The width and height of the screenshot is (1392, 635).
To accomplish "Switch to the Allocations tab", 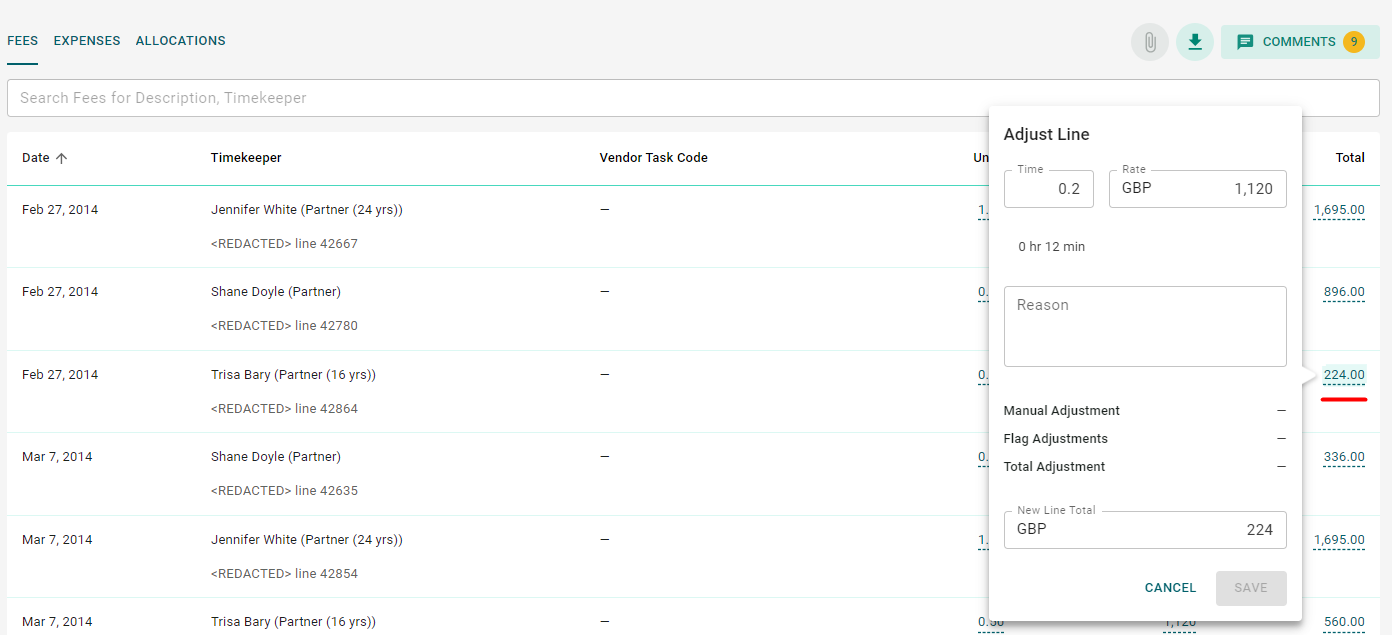I will (x=180, y=41).
